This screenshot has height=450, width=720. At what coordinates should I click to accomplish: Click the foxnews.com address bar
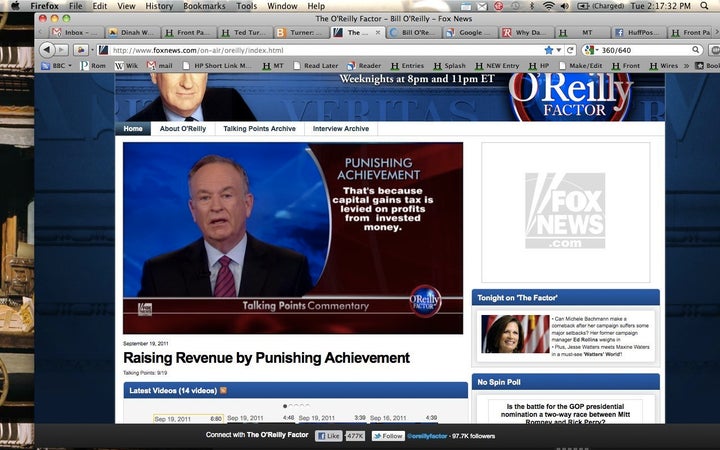click(x=319, y=50)
